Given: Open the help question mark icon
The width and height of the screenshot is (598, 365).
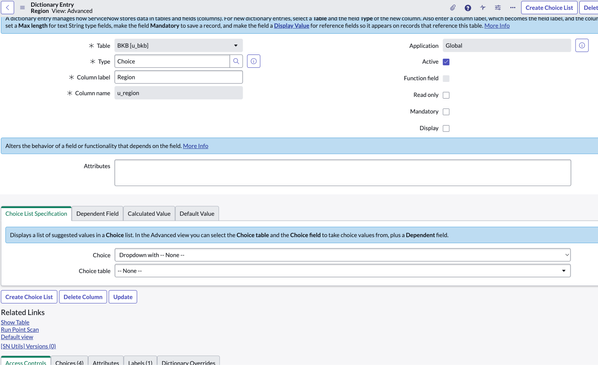Looking at the screenshot, I should [468, 8].
